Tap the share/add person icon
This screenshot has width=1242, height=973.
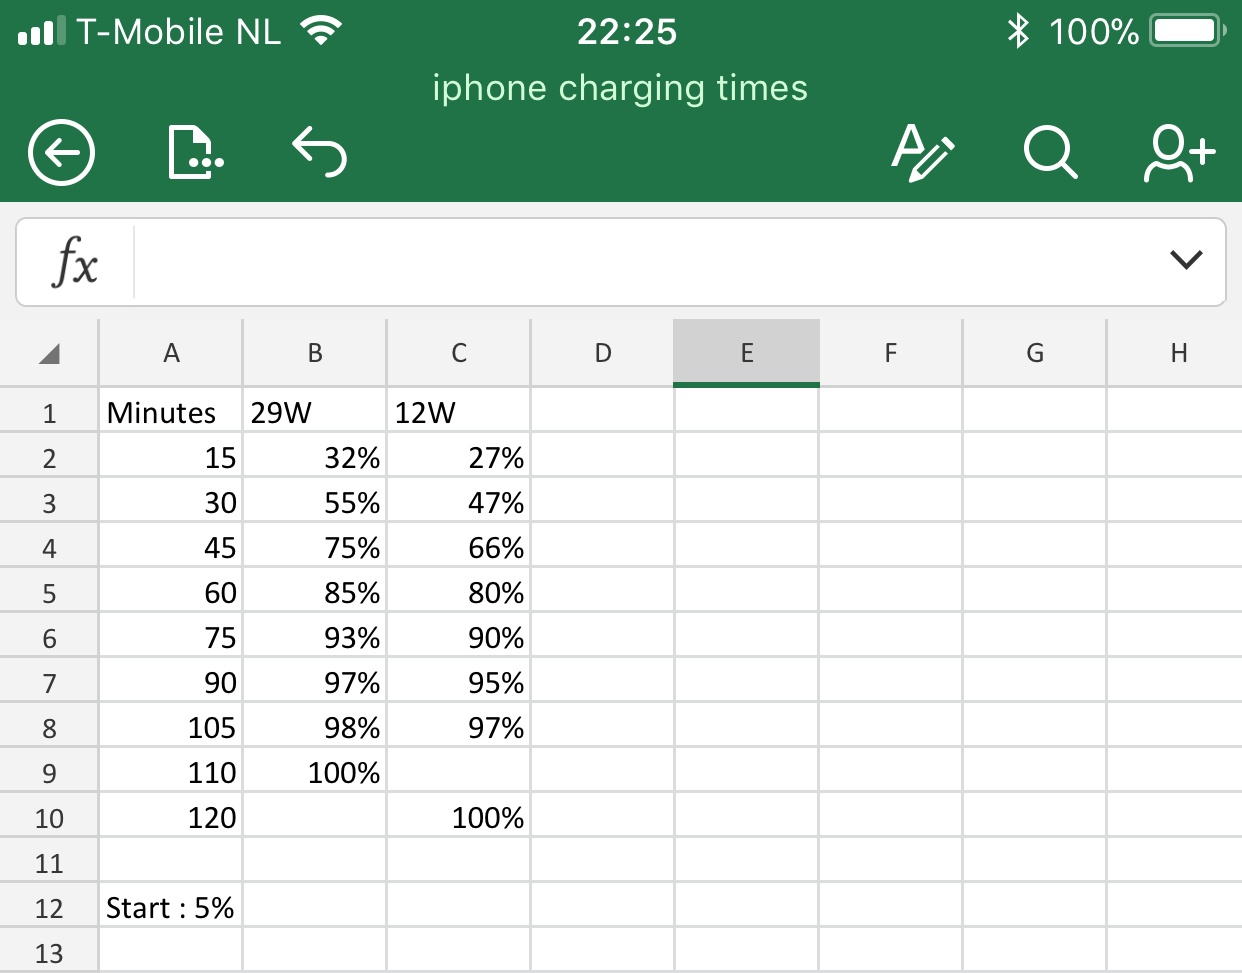pyautogui.click(x=1179, y=153)
